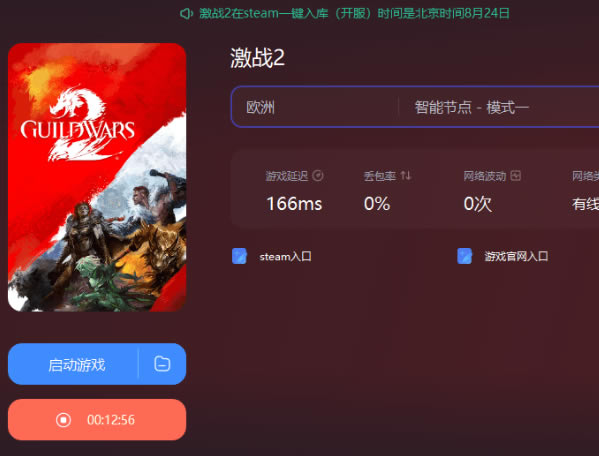Viewport: 599px width, 456px height.
Task: Open the game folder icon beside 启动游戏
Action: pyautogui.click(x=162, y=364)
